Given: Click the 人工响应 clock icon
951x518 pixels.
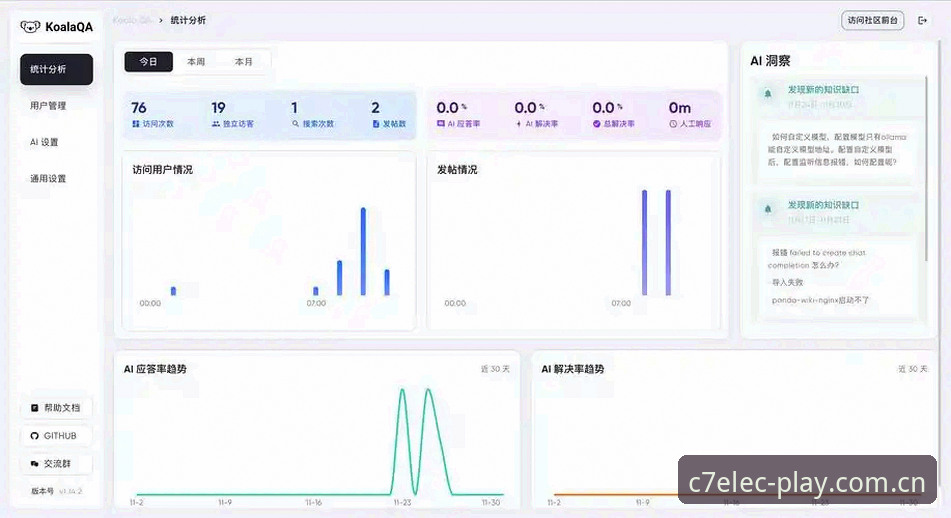Looking at the screenshot, I should pyautogui.click(x=673, y=124).
